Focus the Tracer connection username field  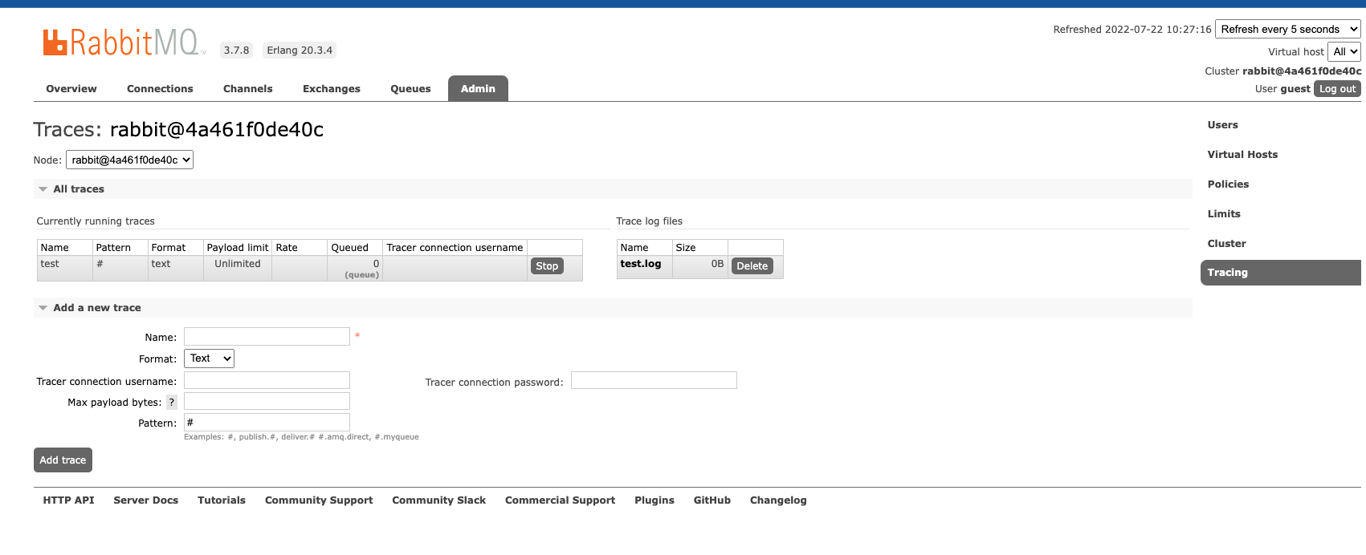[x=267, y=381]
